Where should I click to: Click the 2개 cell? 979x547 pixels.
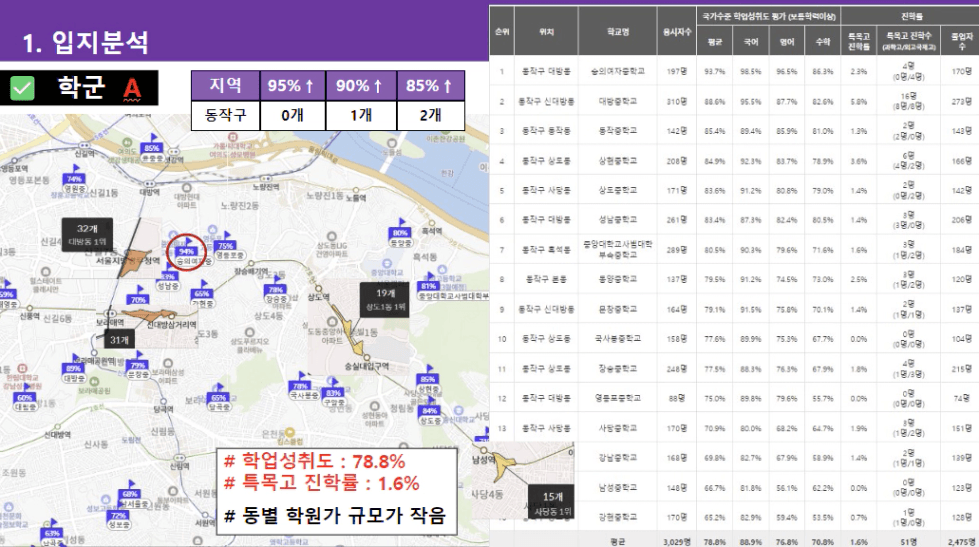(x=430, y=116)
